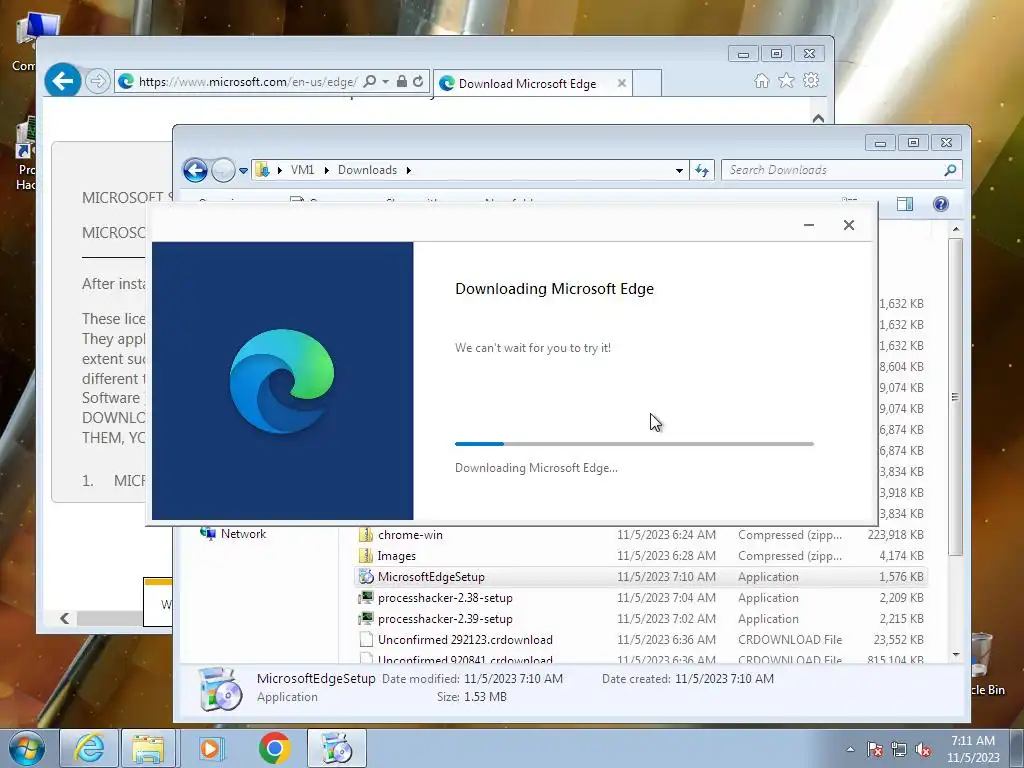Screen dimensions: 1024x768
Task: Go back in Downloads Explorer window
Action: click(195, 170)
